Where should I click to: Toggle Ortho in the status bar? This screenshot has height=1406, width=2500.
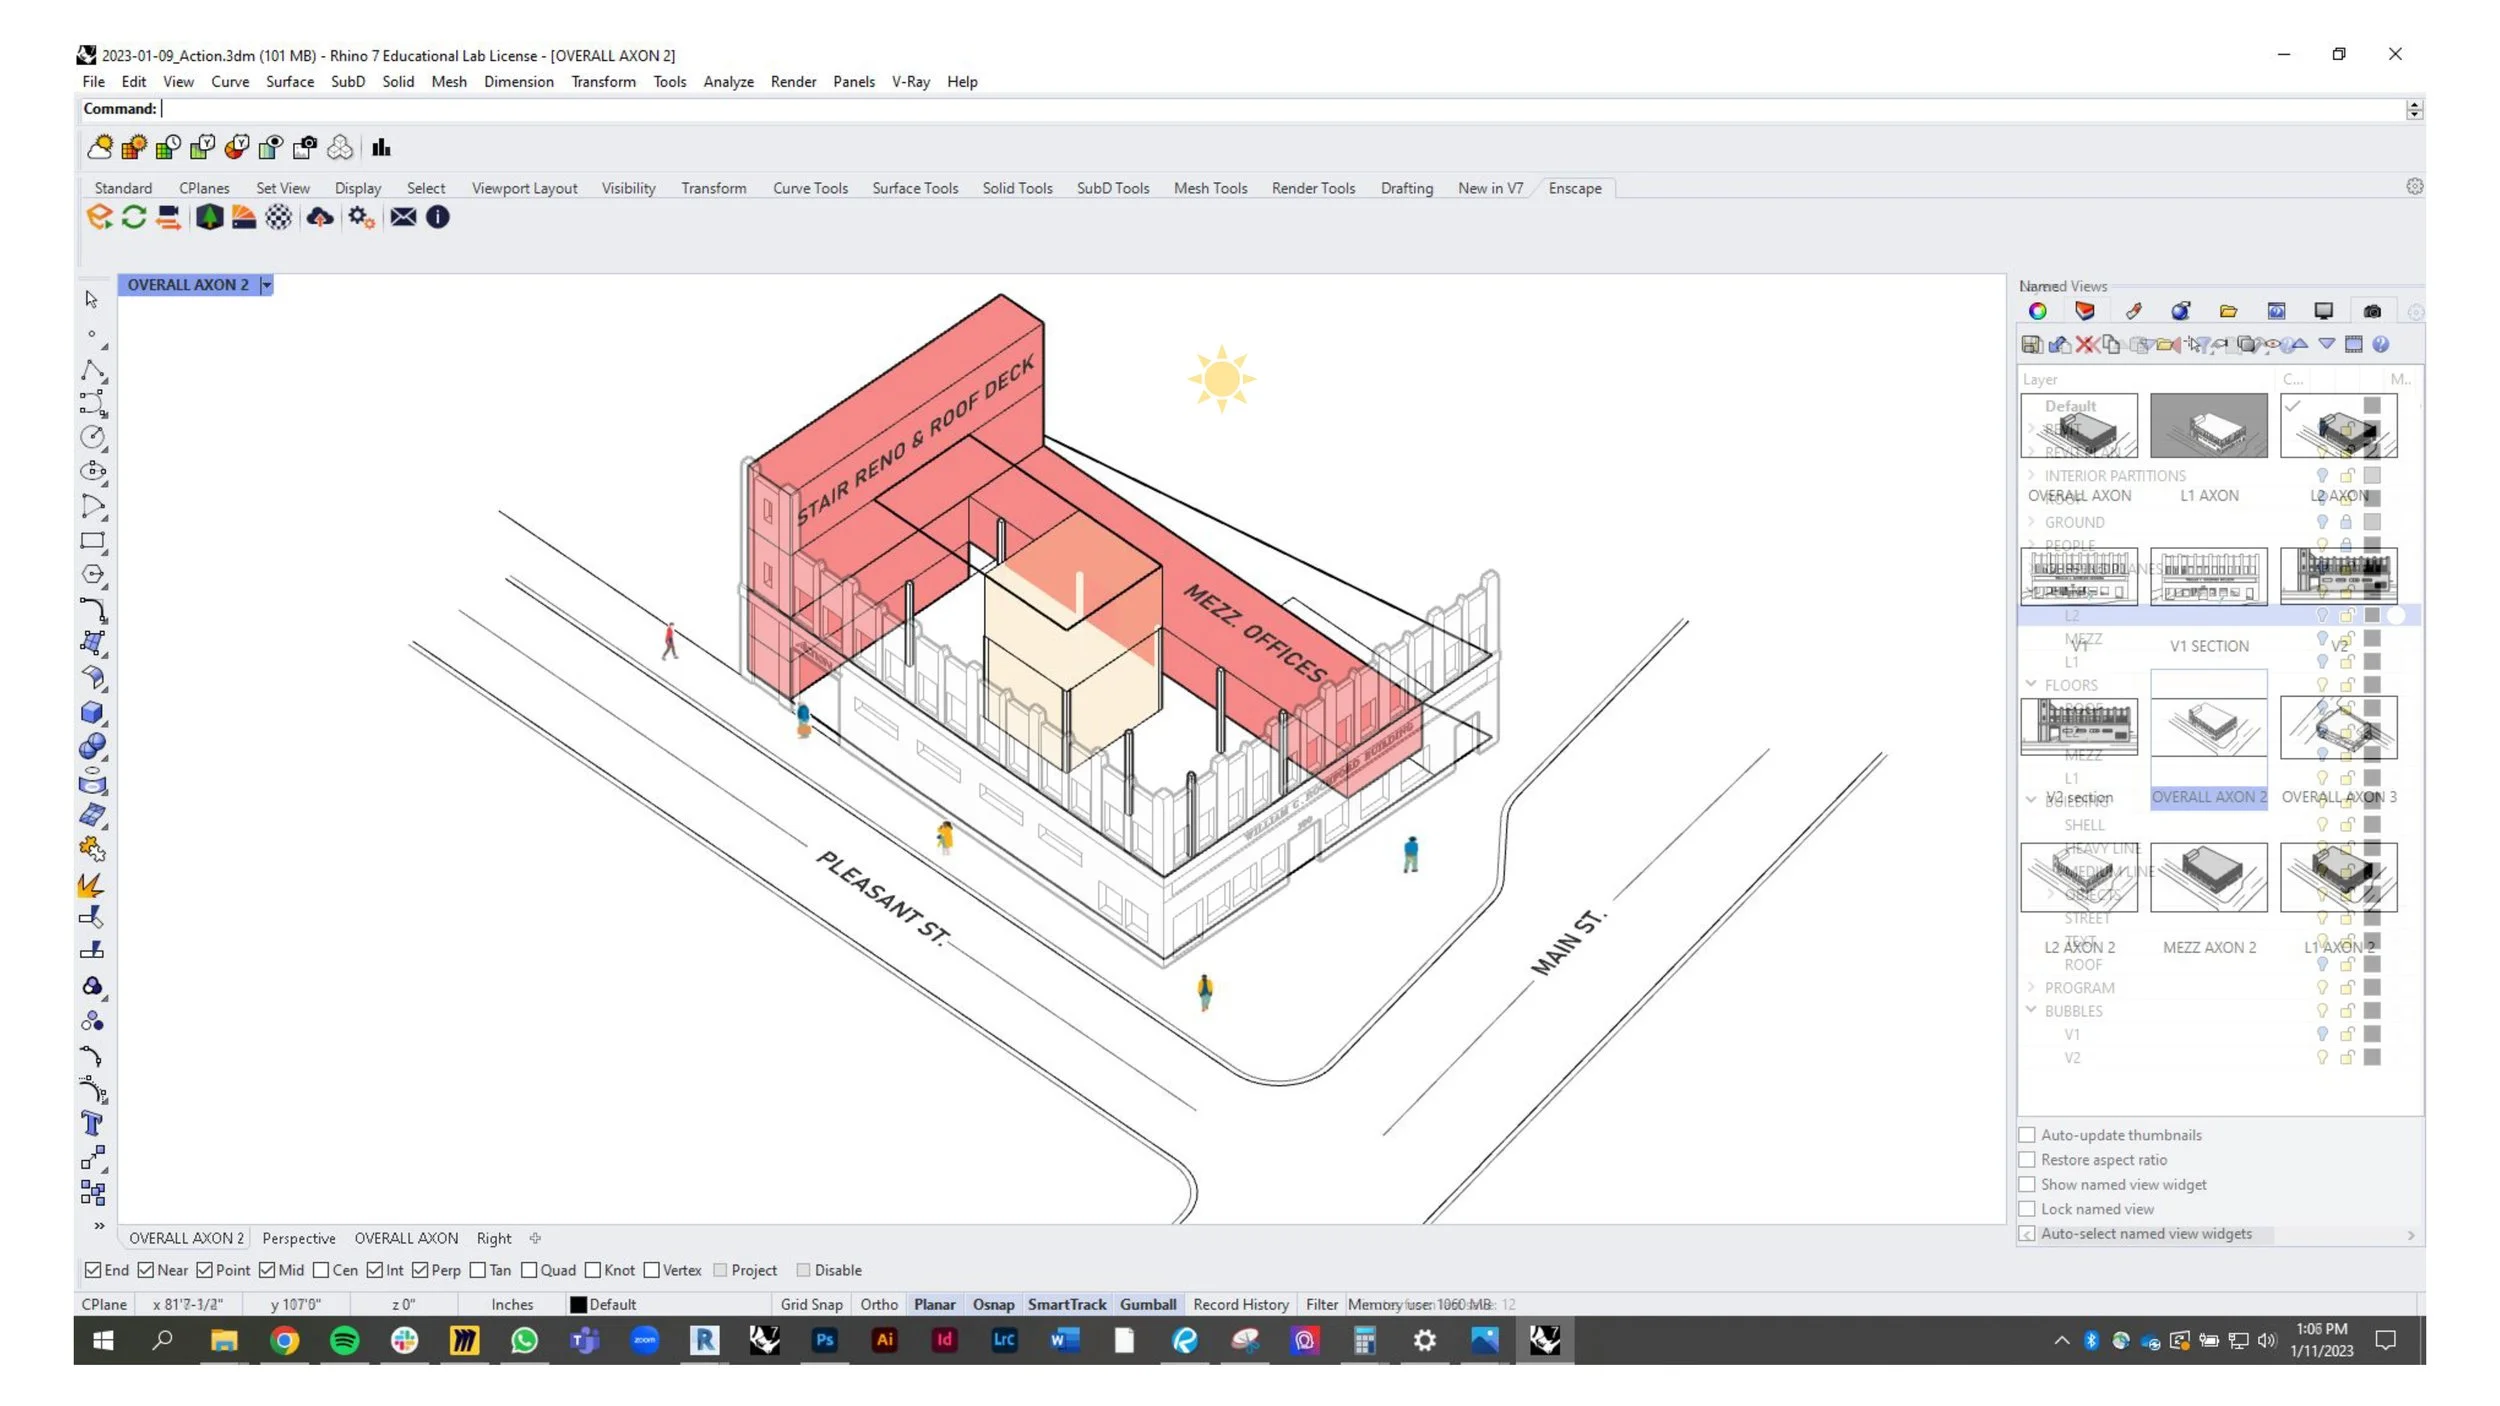click(878, 1304)
